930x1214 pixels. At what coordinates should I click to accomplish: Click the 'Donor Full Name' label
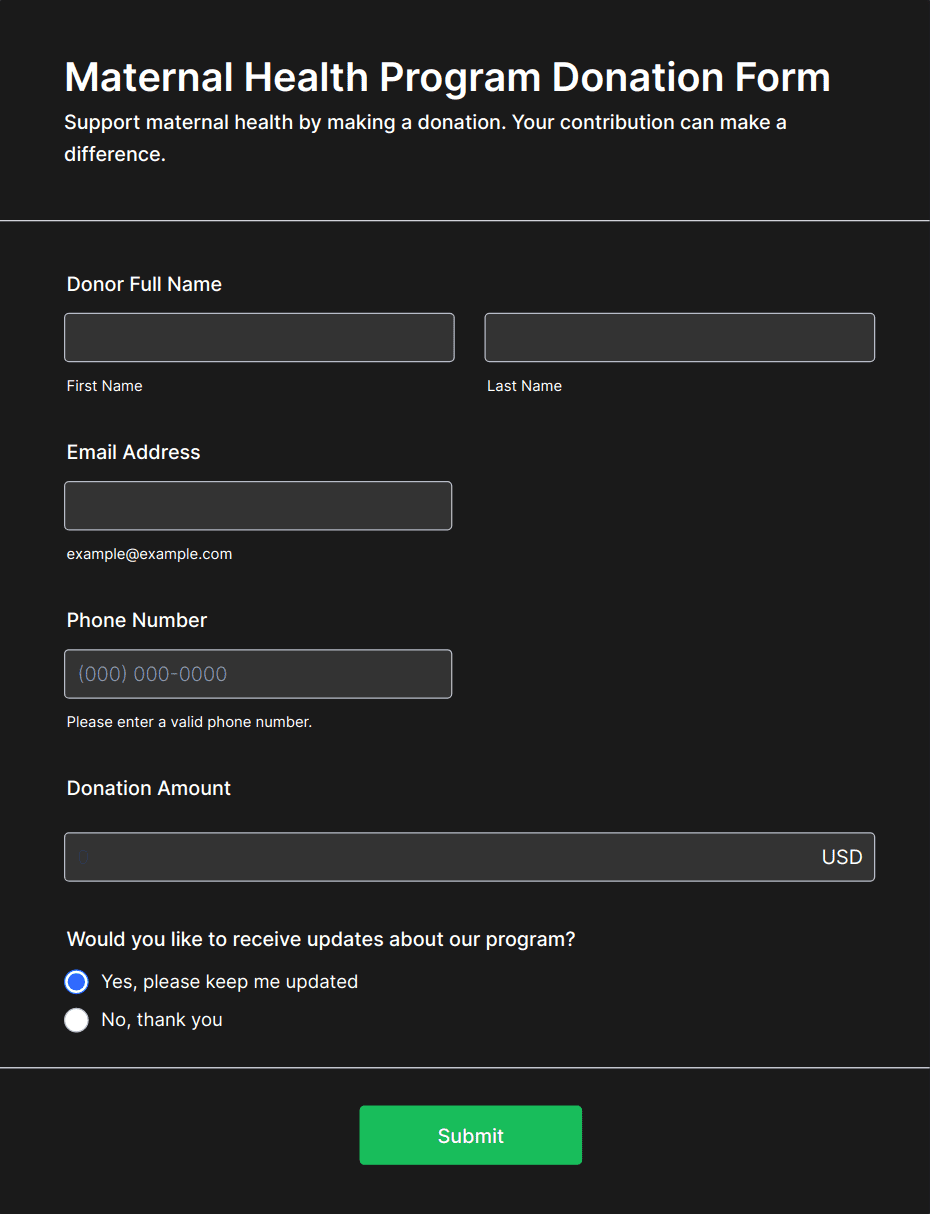coord(144,284)
